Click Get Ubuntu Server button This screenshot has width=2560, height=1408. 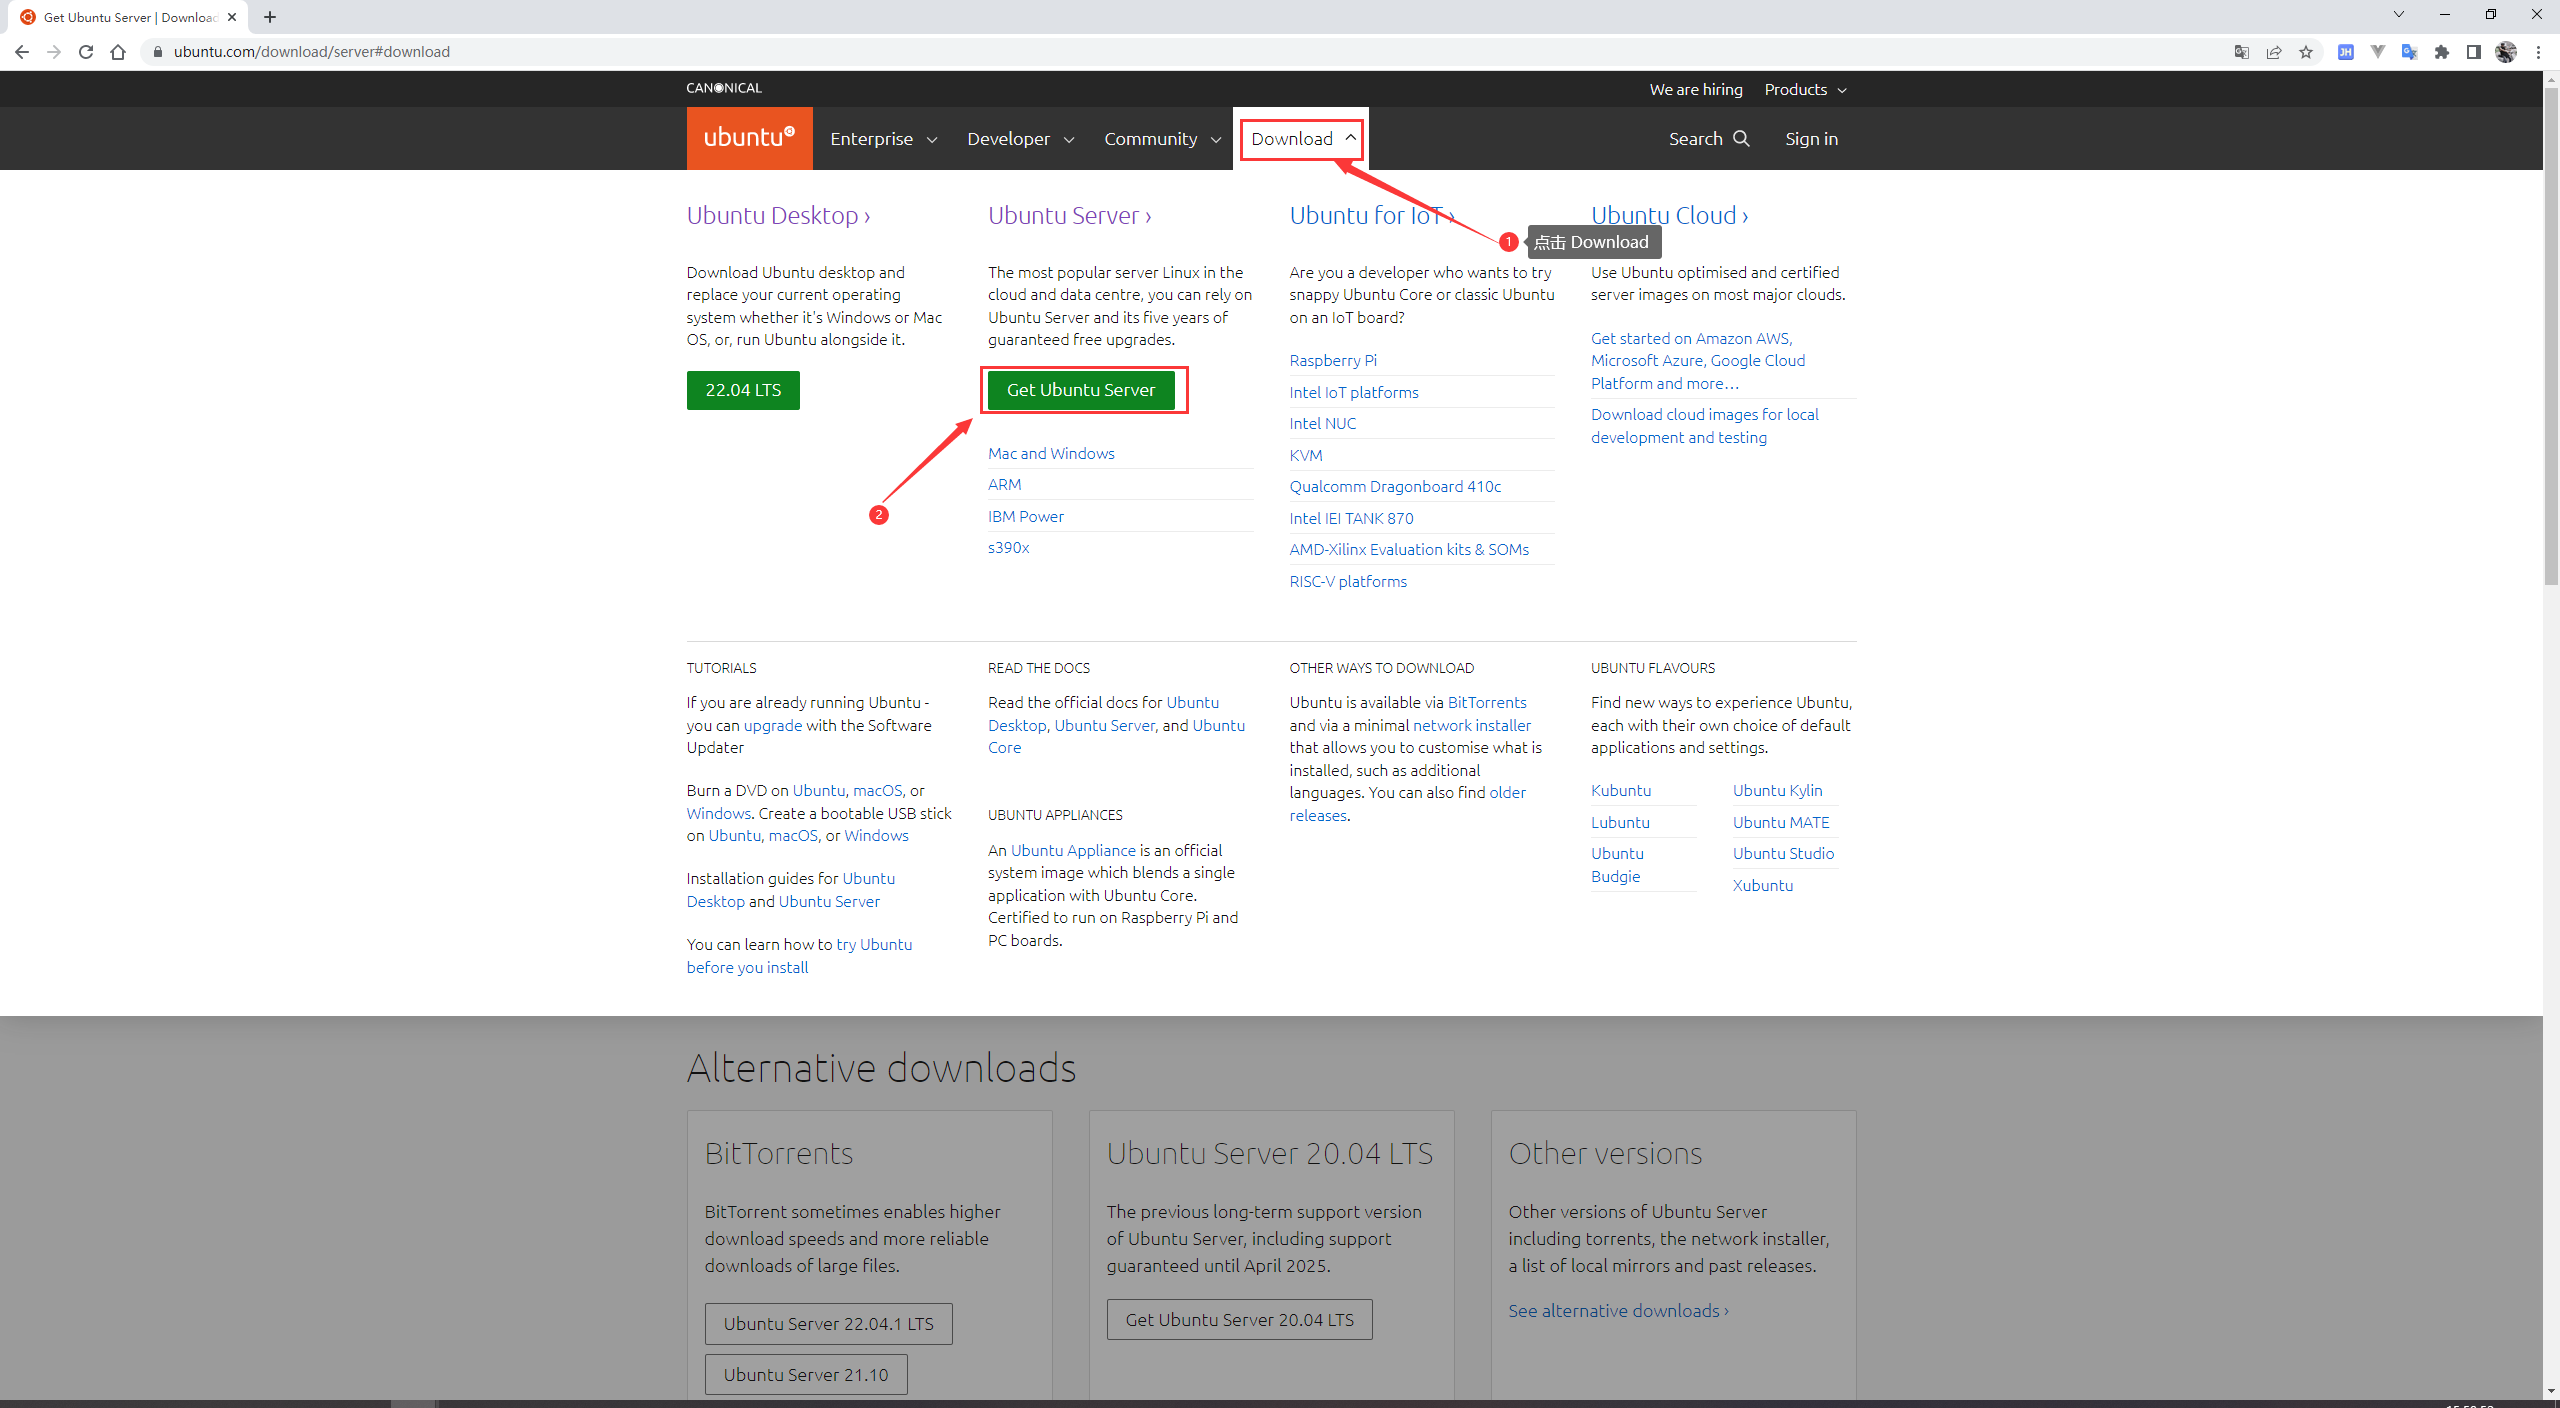coord(1080,388)
